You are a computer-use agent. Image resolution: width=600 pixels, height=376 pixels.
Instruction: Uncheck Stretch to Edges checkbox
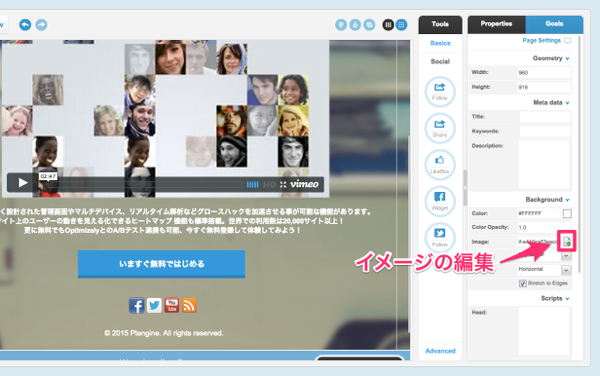point(523,283)
